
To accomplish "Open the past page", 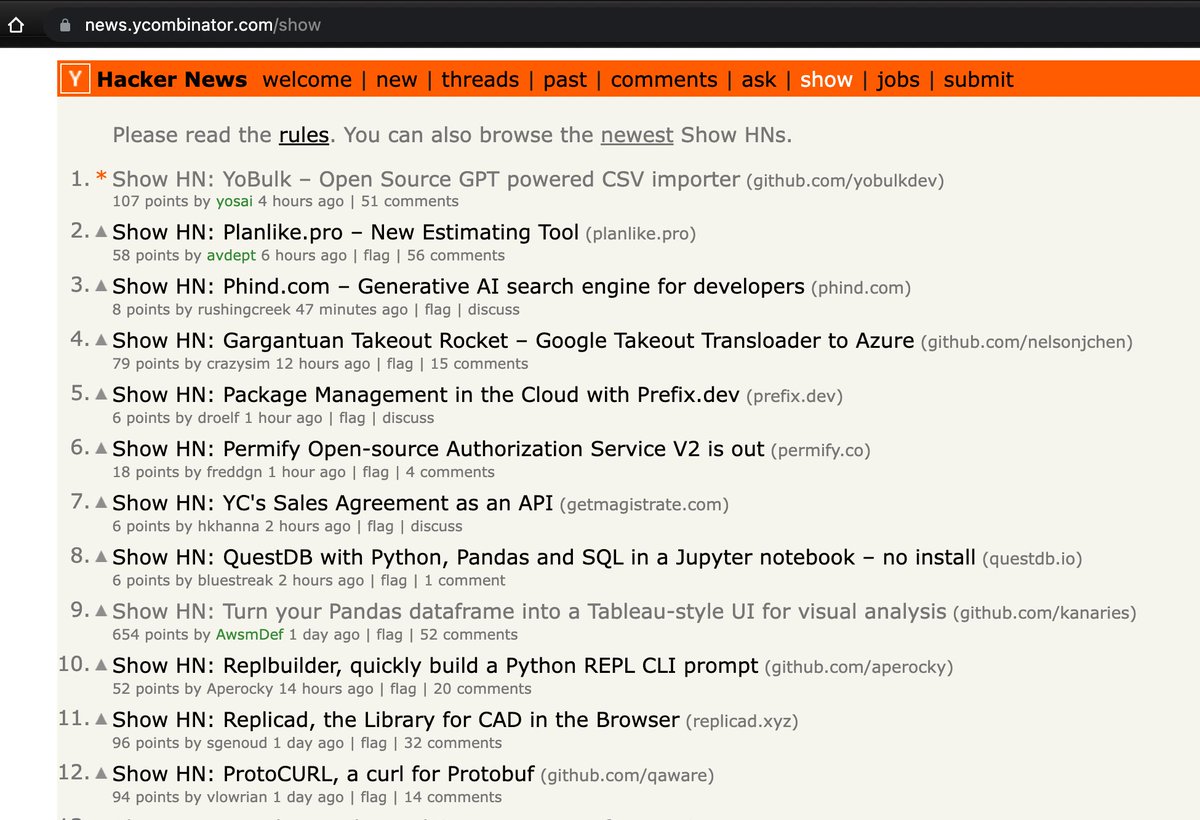I will [565, 80].
